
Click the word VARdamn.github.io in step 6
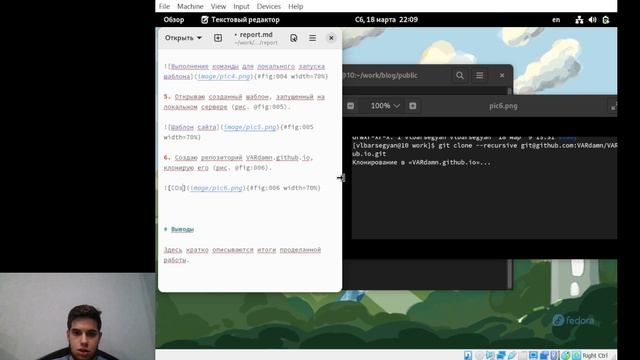(x=278, y=158)
